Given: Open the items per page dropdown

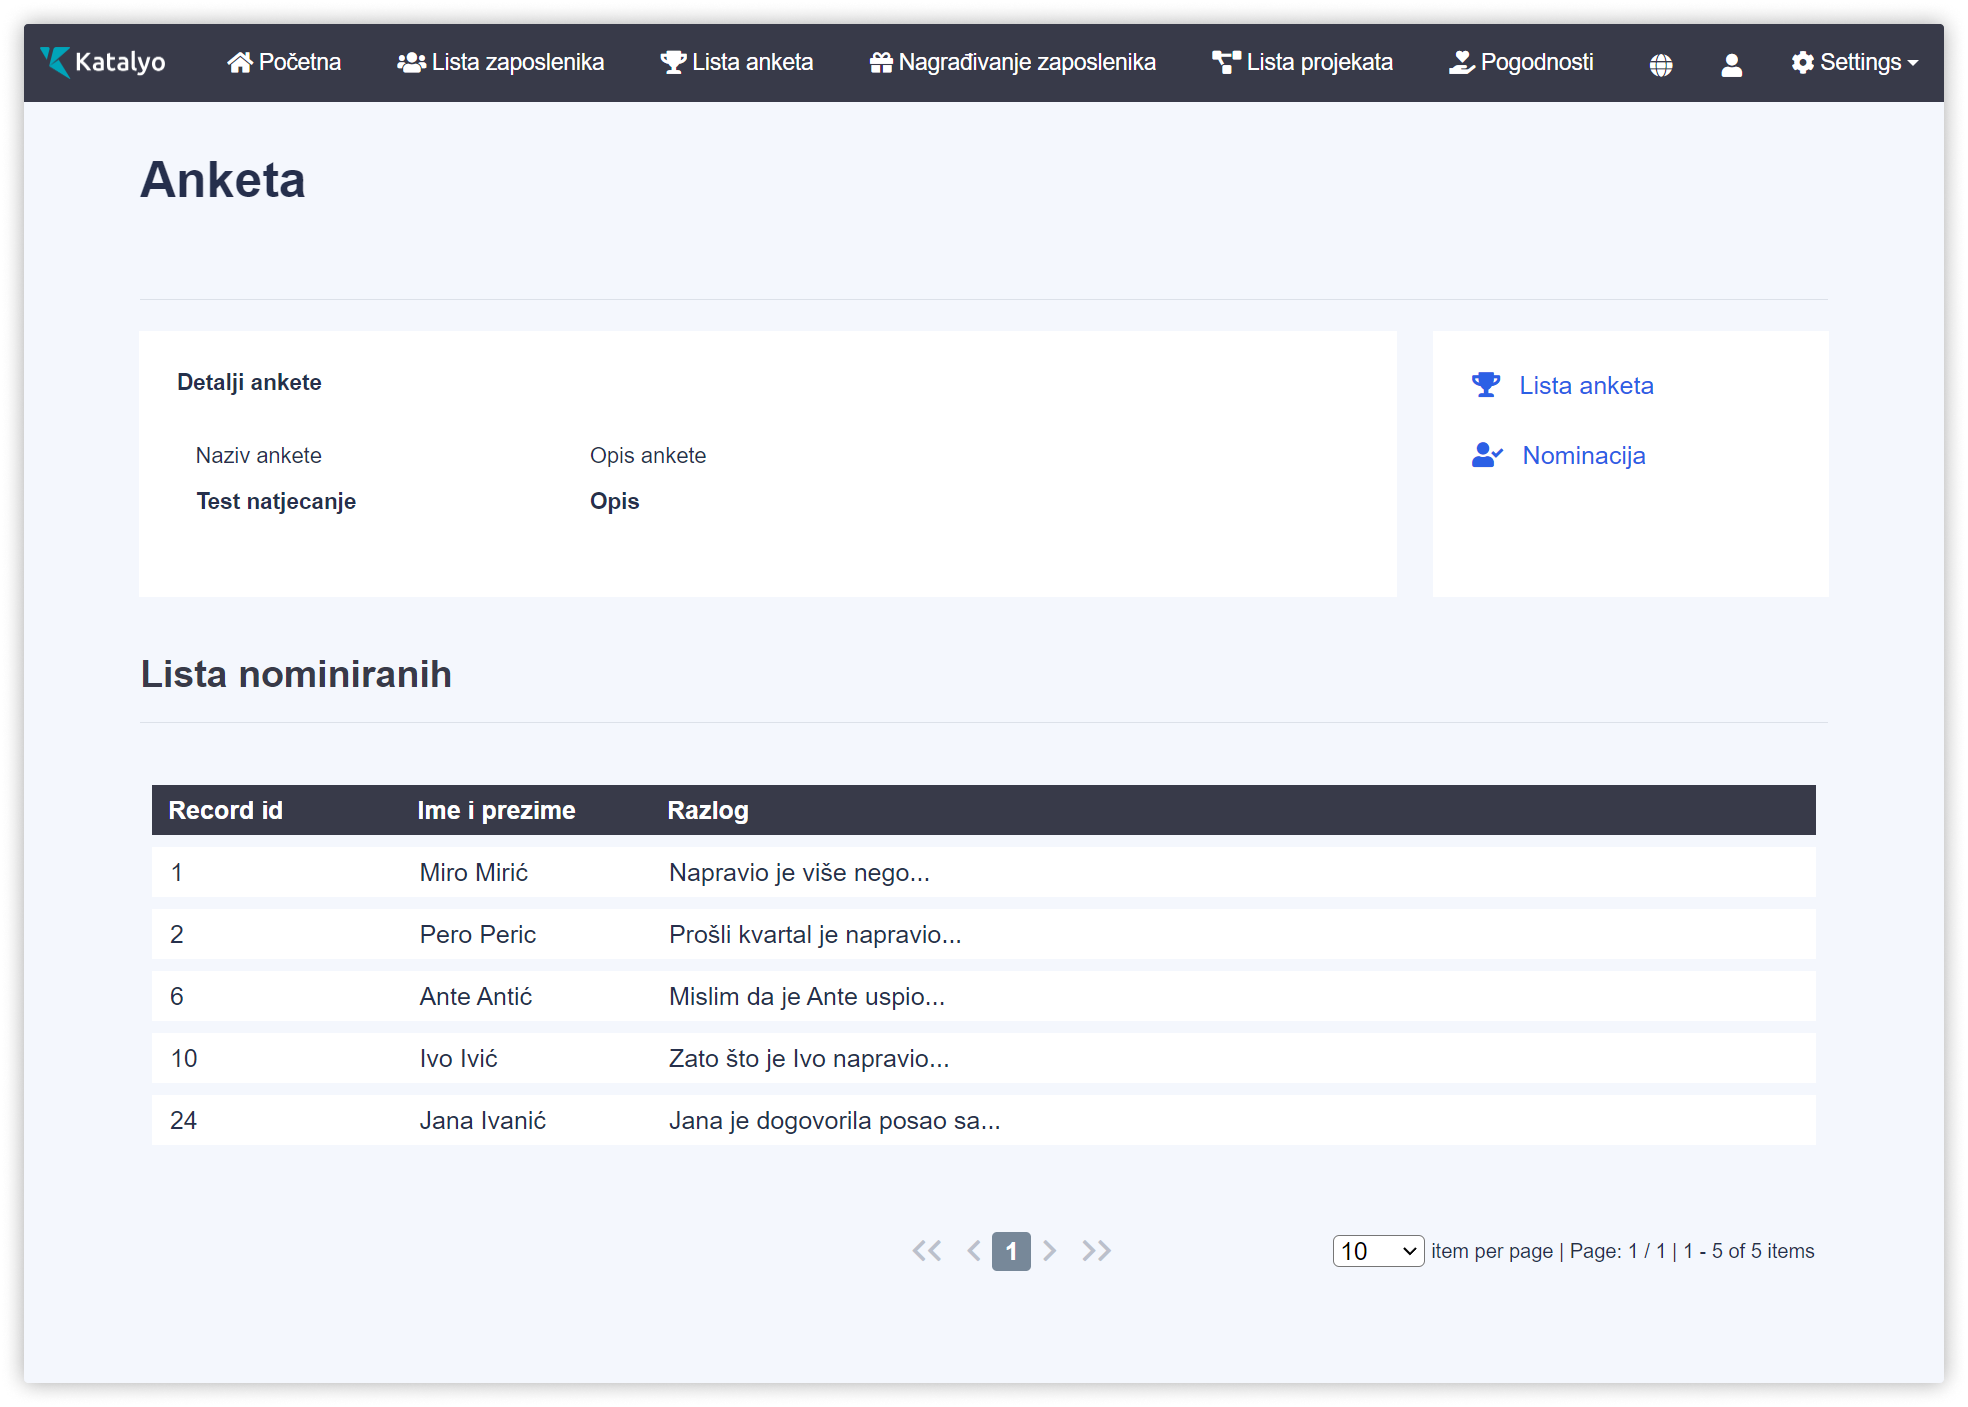Looking at the screenshot, I should pyautogui.click(x=1377, y=1251).
